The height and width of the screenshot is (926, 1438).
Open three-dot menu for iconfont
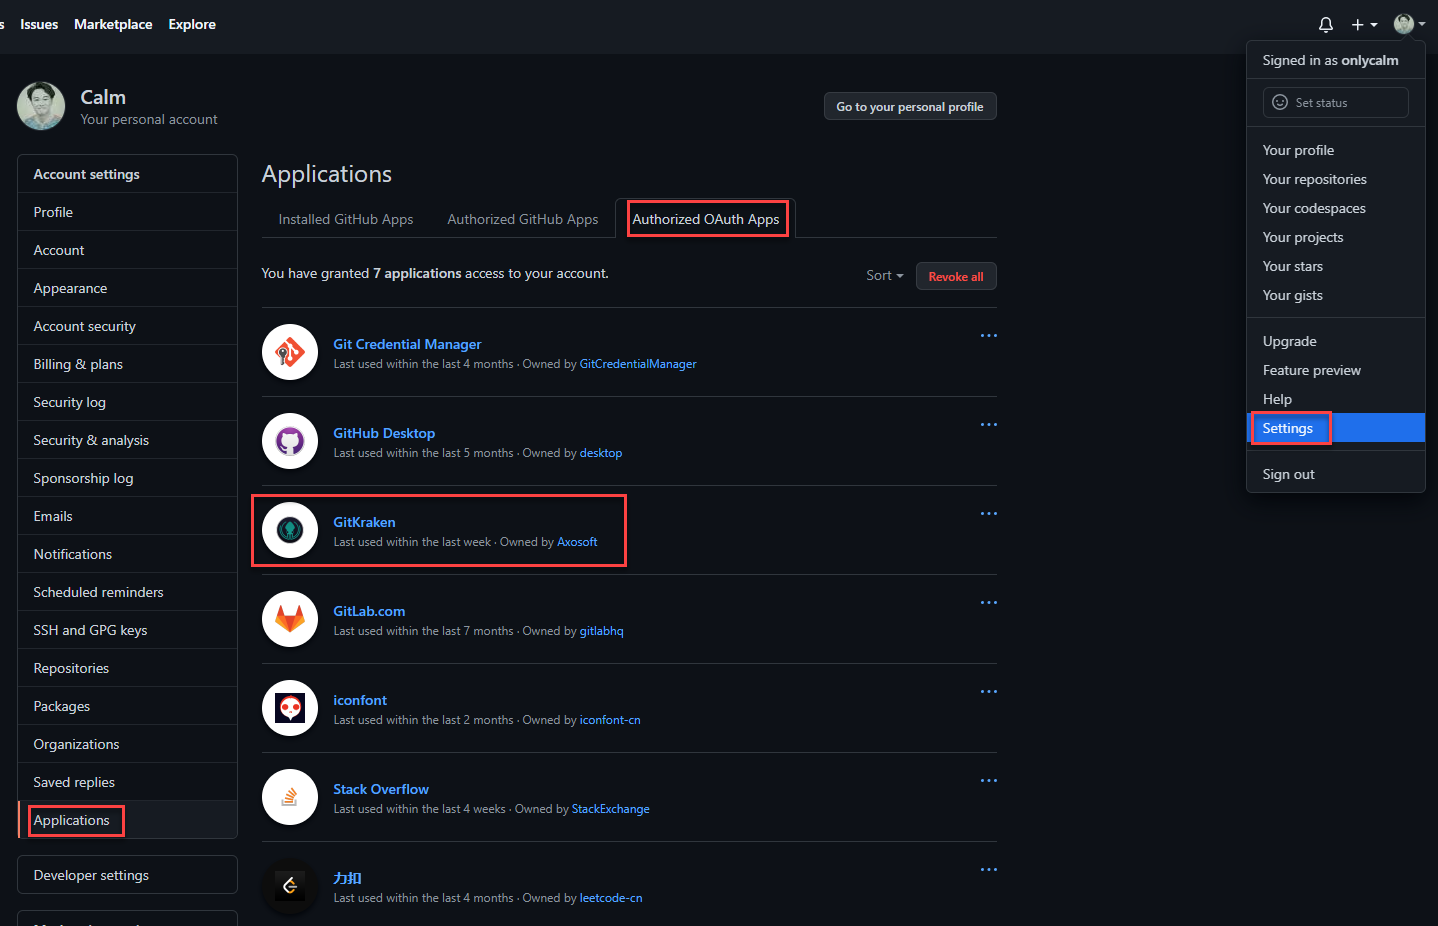pos(989,692)
